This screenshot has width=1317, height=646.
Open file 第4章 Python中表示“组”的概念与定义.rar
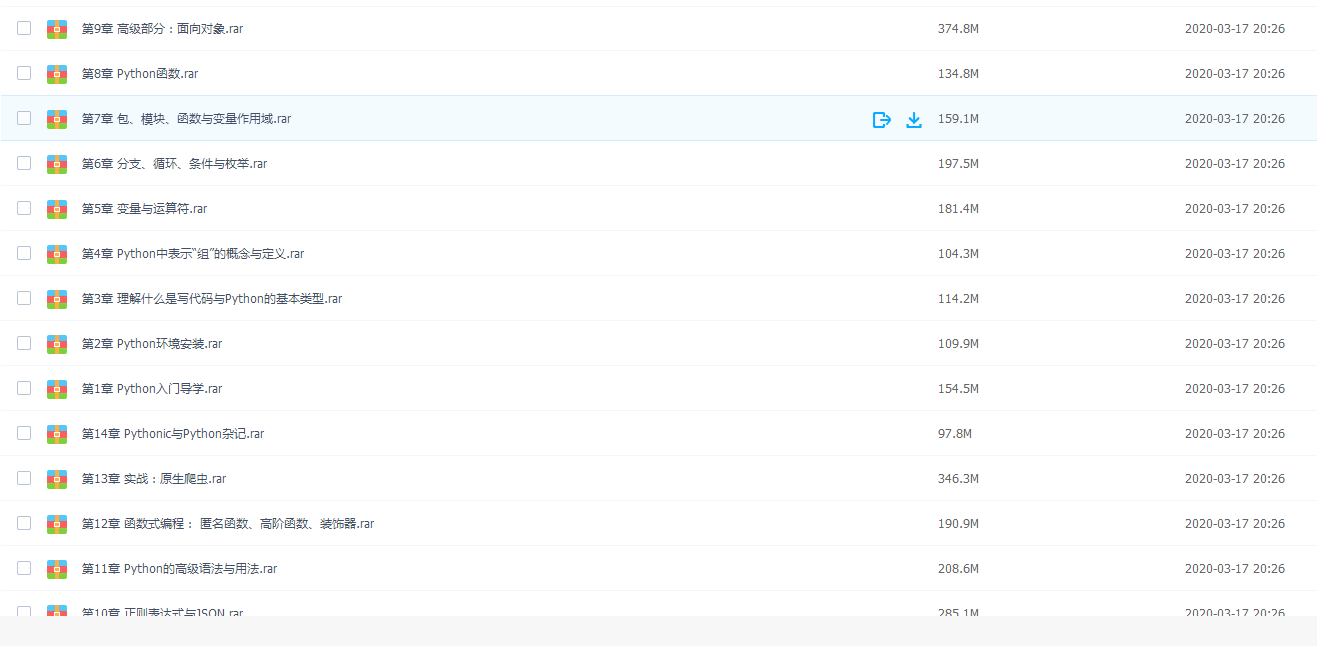coord(193,254)
